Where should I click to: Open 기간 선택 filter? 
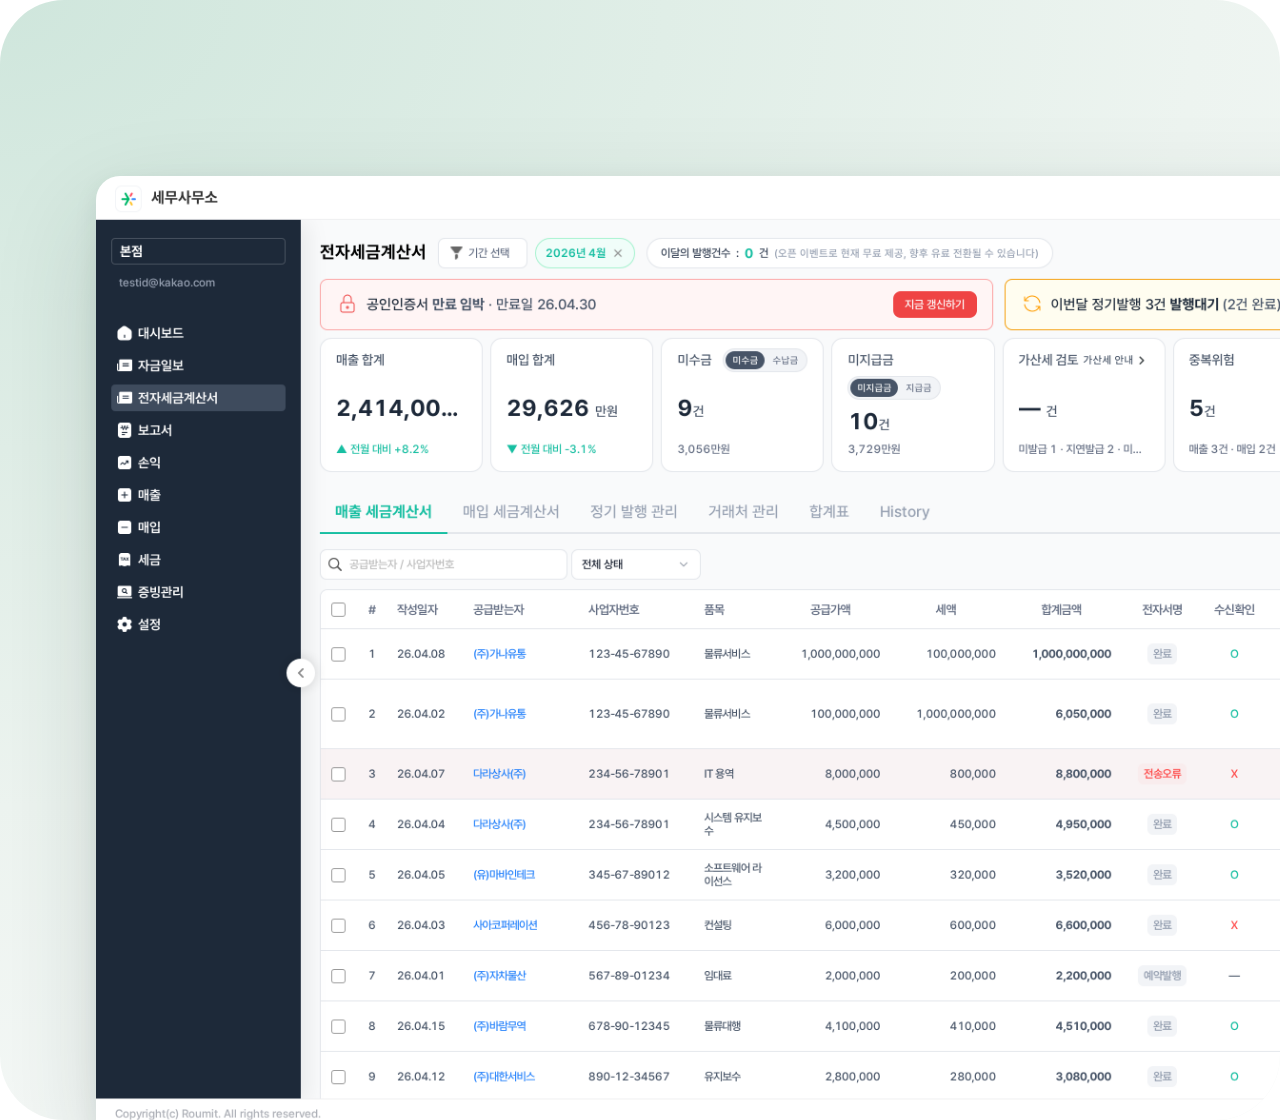click(x=482, y=253)
